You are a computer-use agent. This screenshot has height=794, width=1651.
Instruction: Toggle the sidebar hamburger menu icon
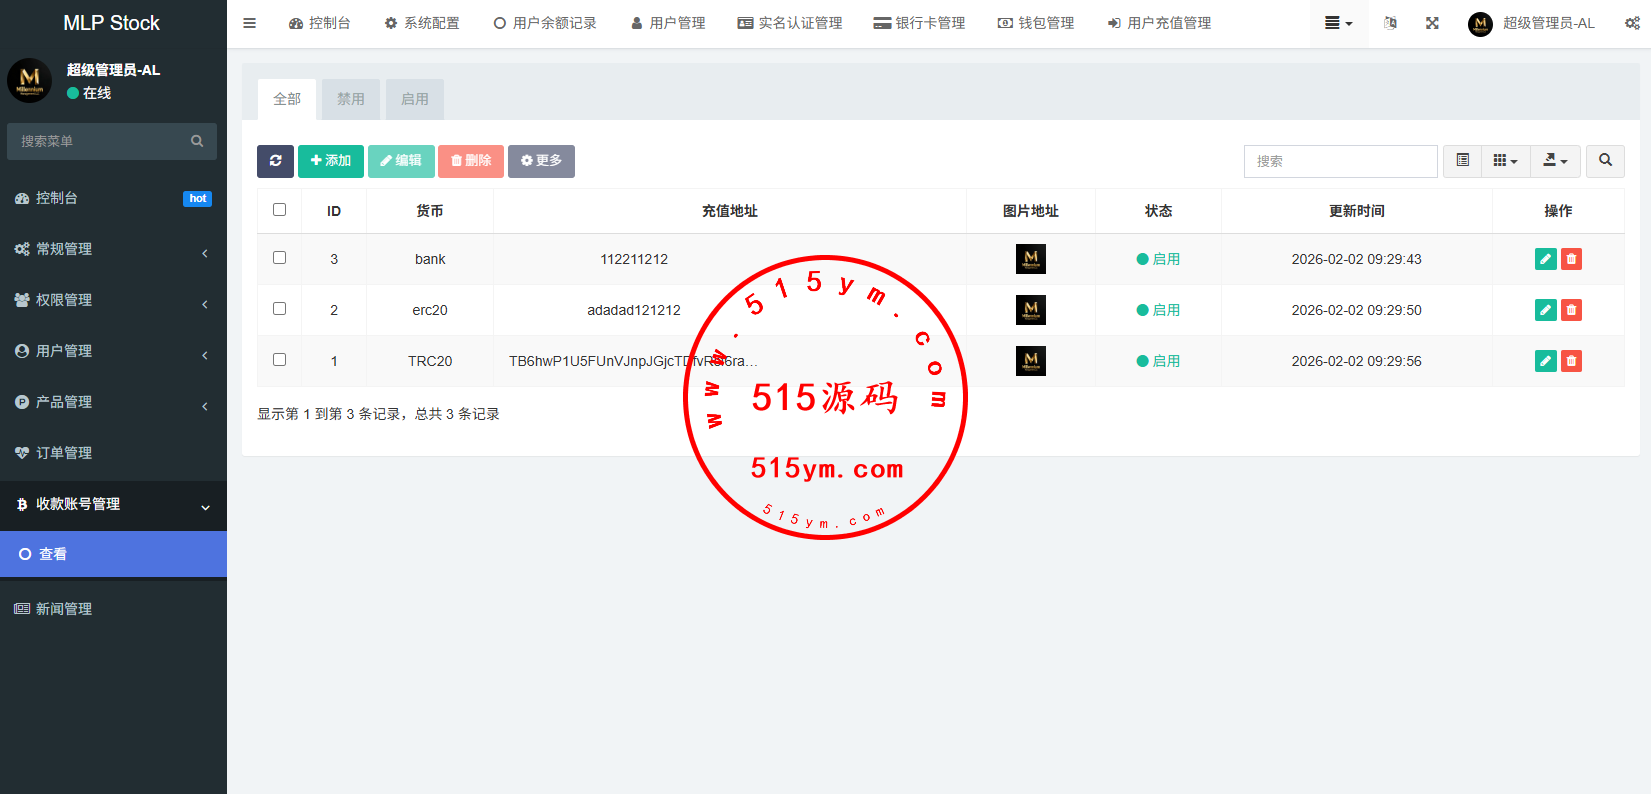(x=250, y=23)
